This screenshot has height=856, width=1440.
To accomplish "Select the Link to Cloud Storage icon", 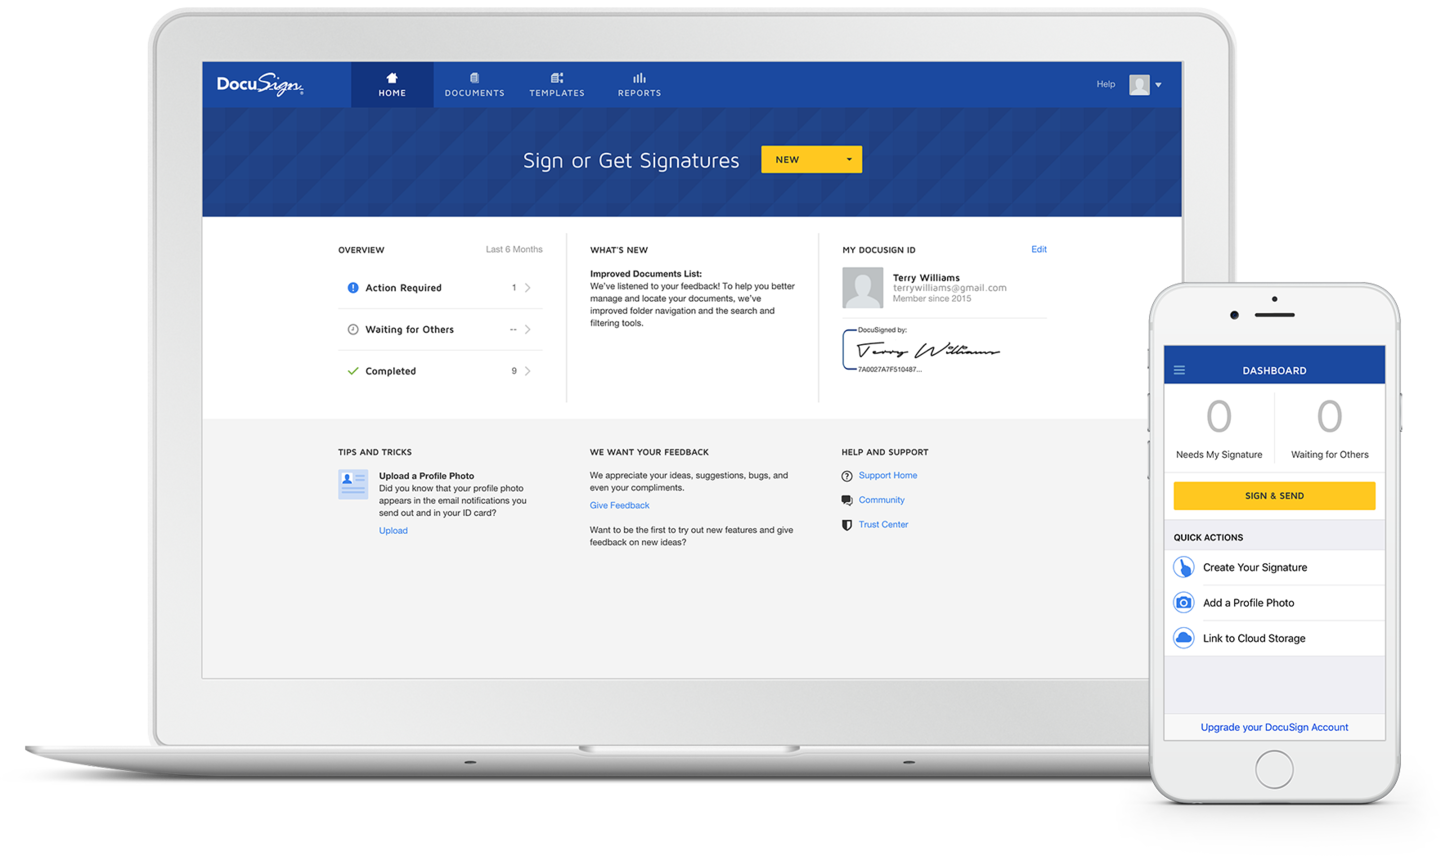I will click(x=1183, y=637).
